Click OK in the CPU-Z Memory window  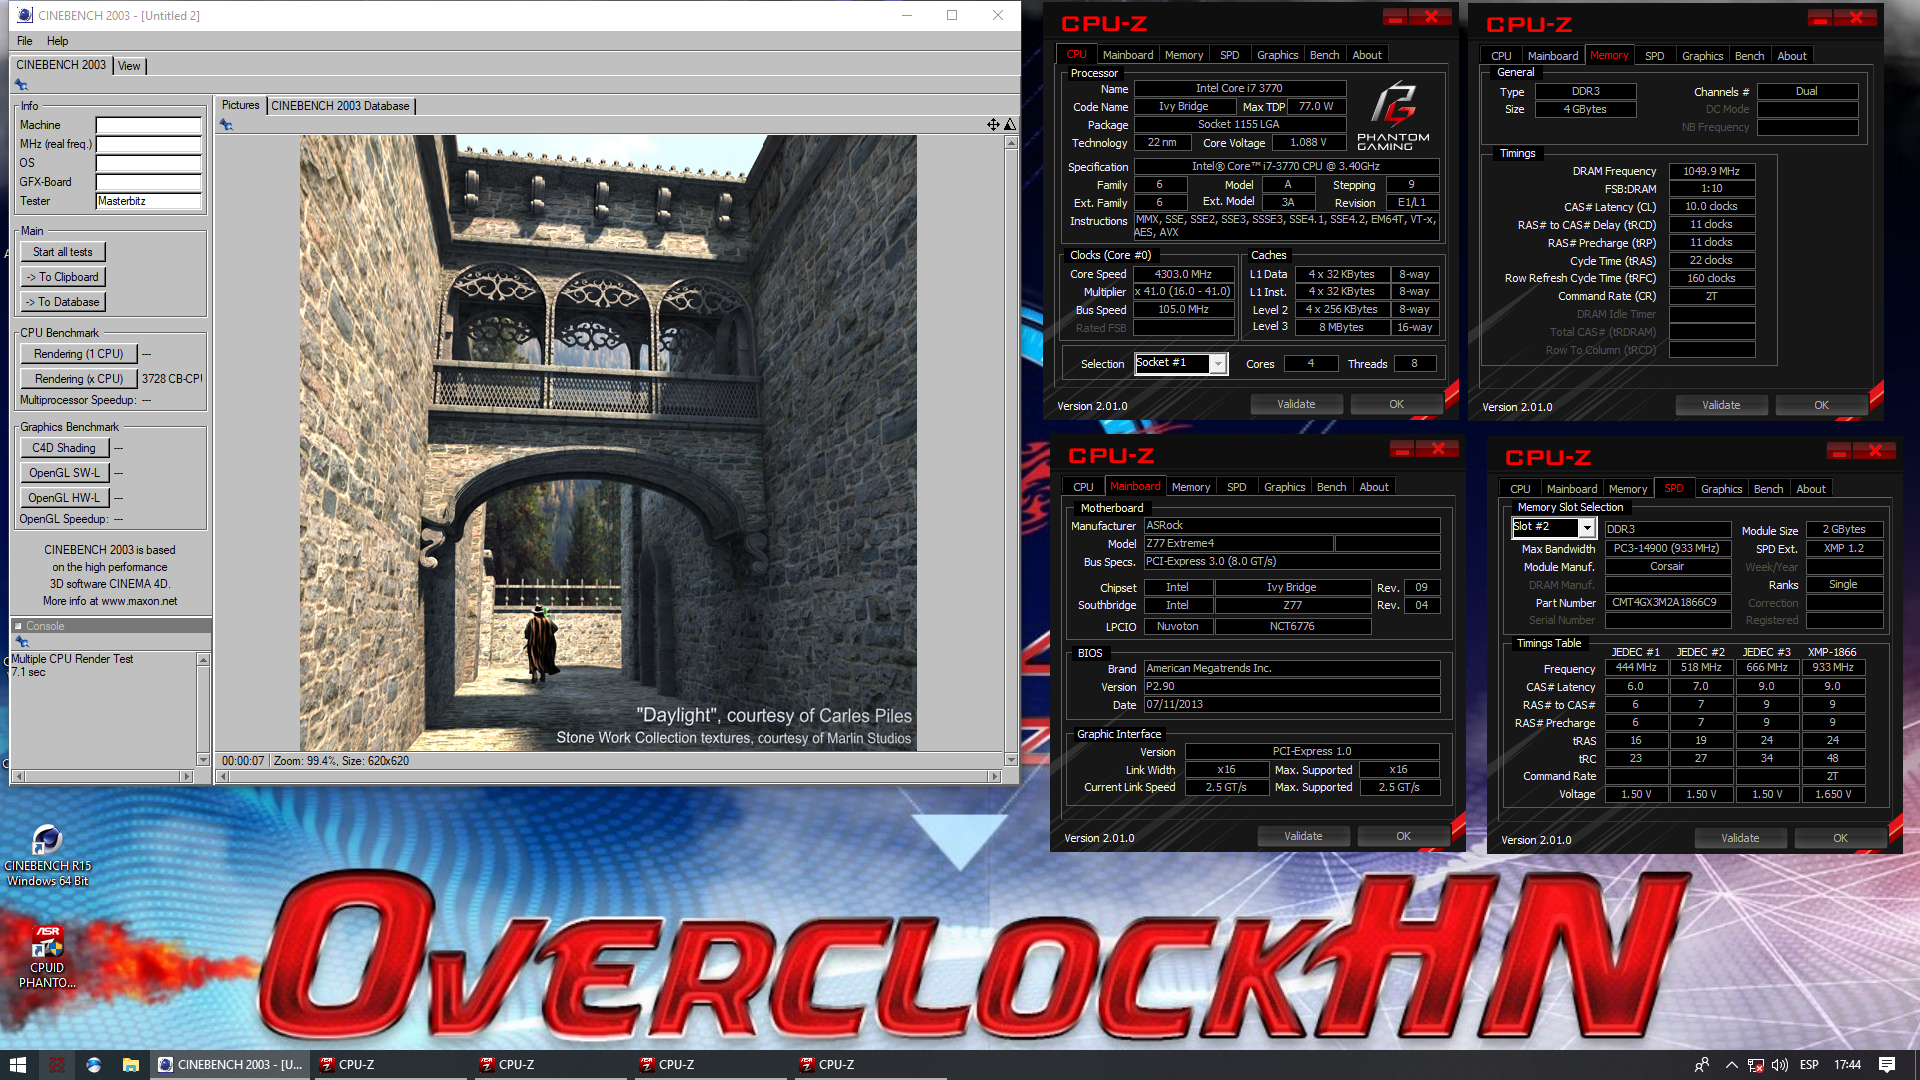1821,405
